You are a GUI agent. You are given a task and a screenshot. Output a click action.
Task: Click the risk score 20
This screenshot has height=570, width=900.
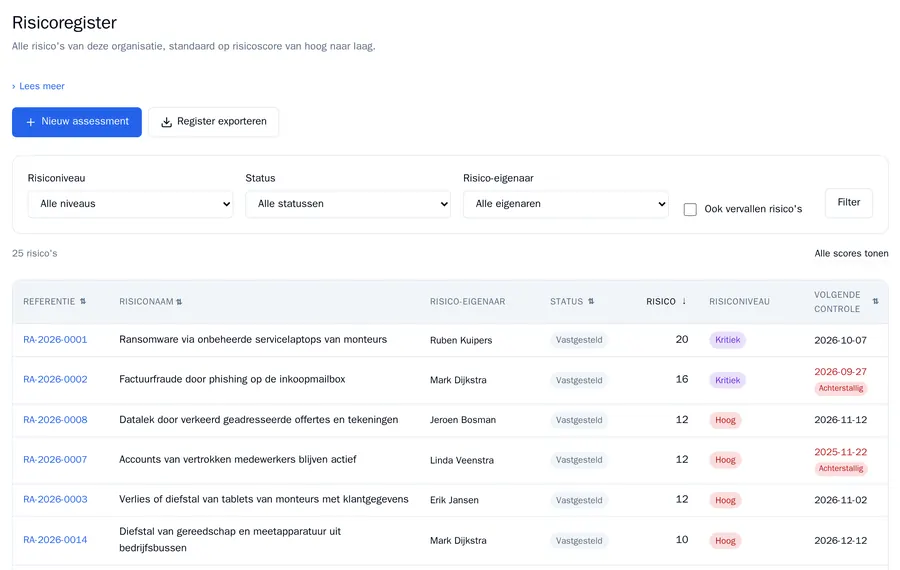(682, 339)
